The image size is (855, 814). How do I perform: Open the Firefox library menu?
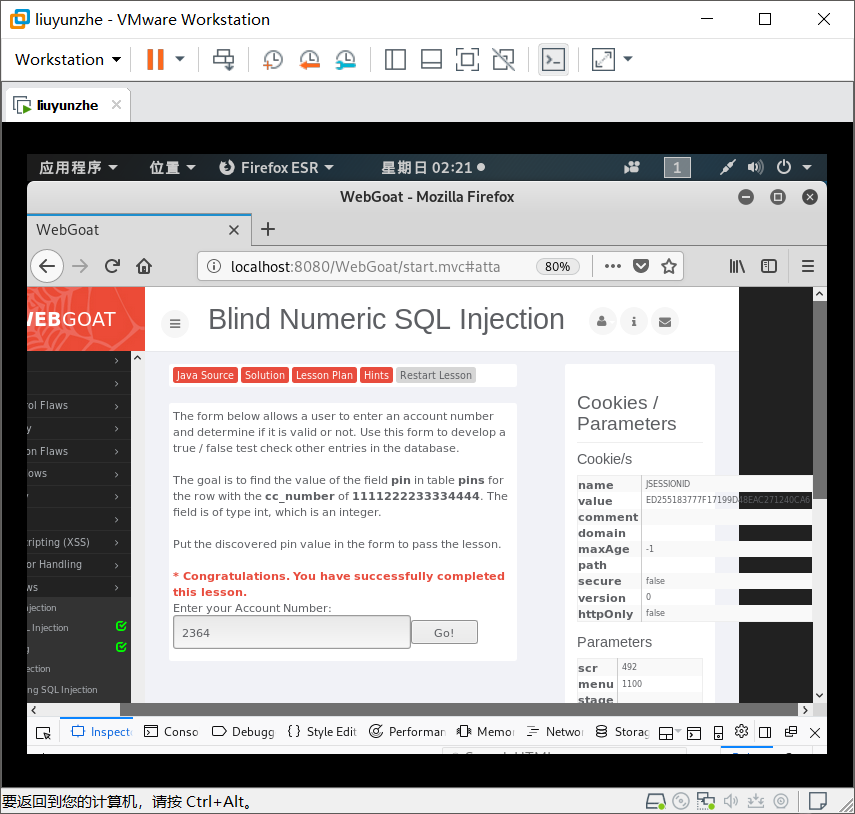737,266
